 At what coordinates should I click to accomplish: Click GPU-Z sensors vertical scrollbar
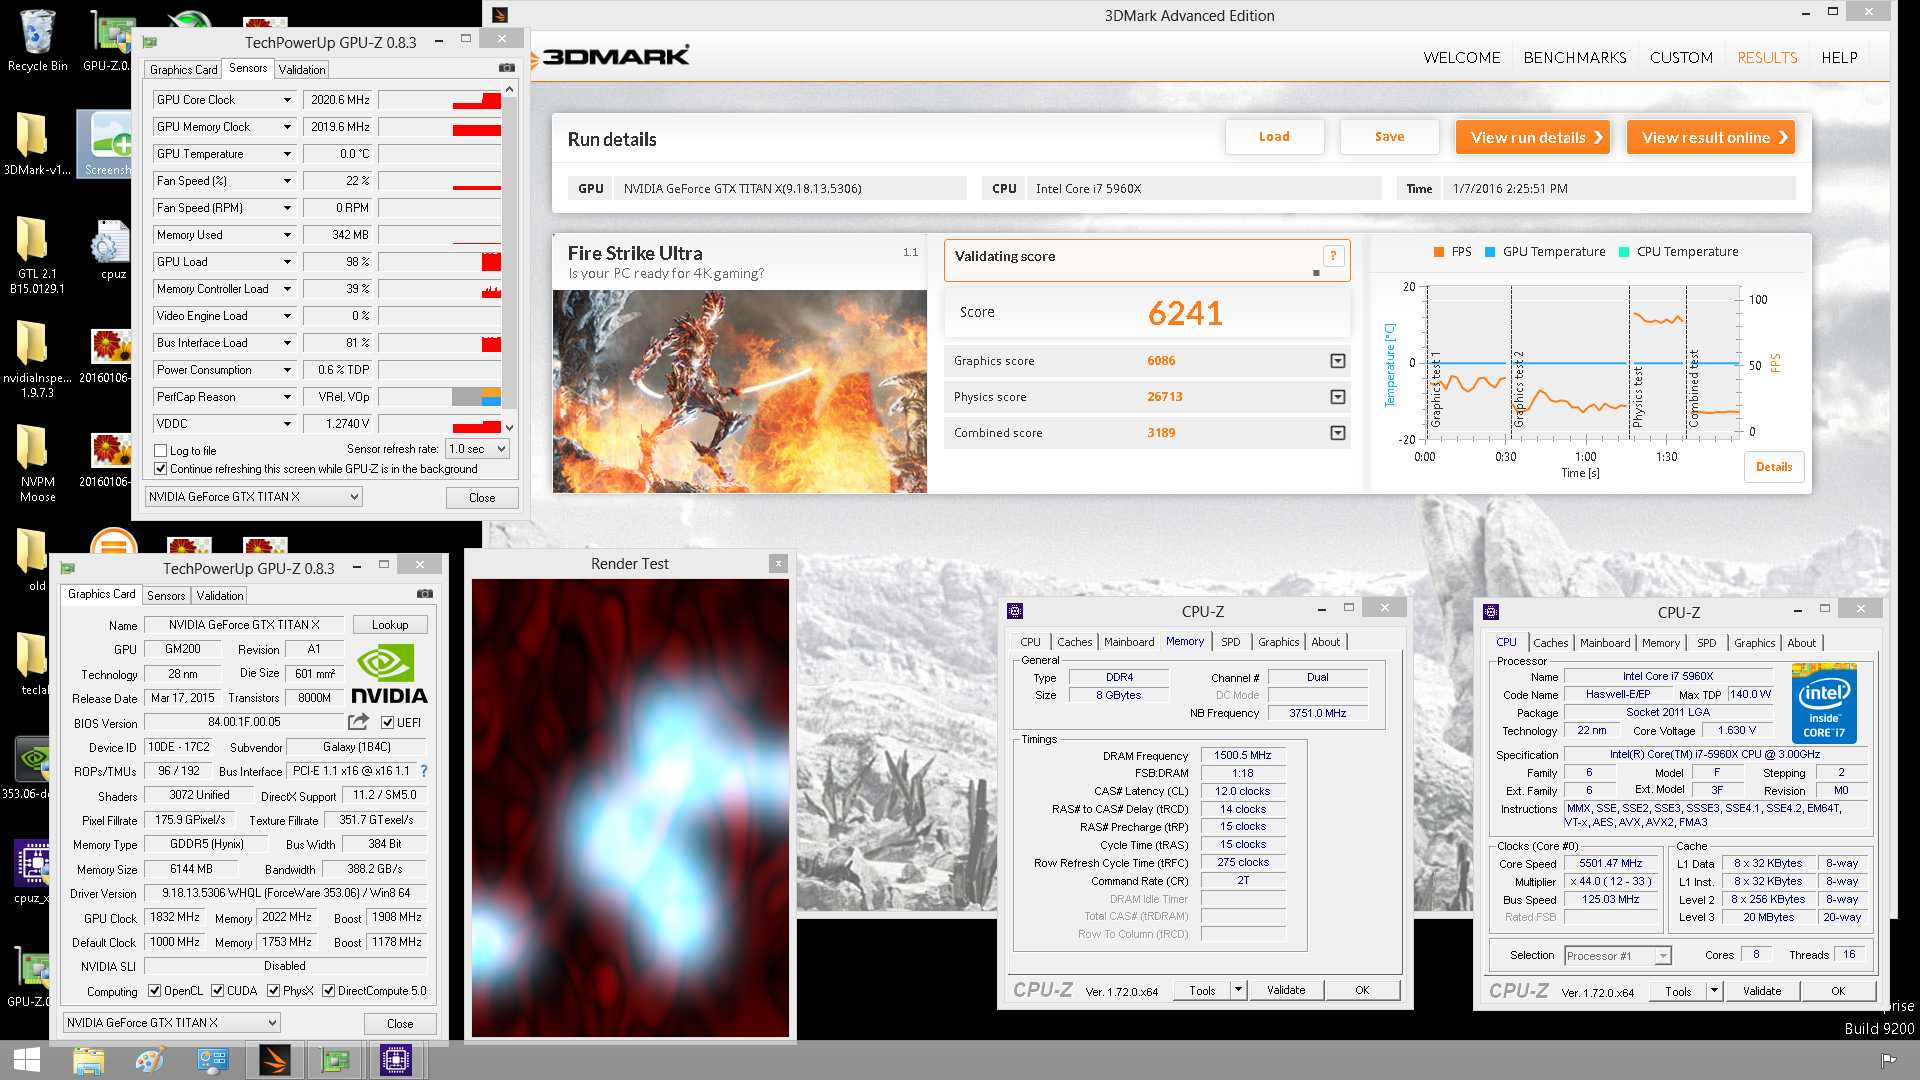[x=510, y=250]
